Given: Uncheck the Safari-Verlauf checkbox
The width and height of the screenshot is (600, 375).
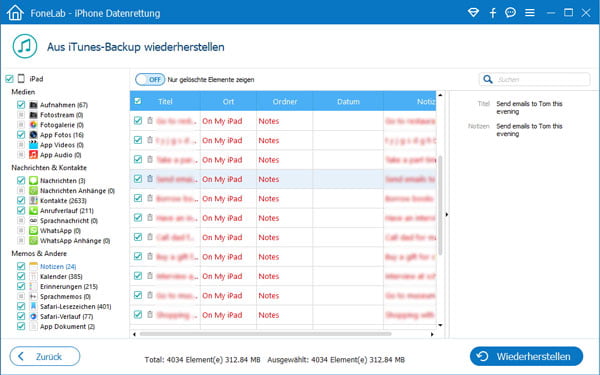Looking at the screenshot, I should click(x=21, y=316).
